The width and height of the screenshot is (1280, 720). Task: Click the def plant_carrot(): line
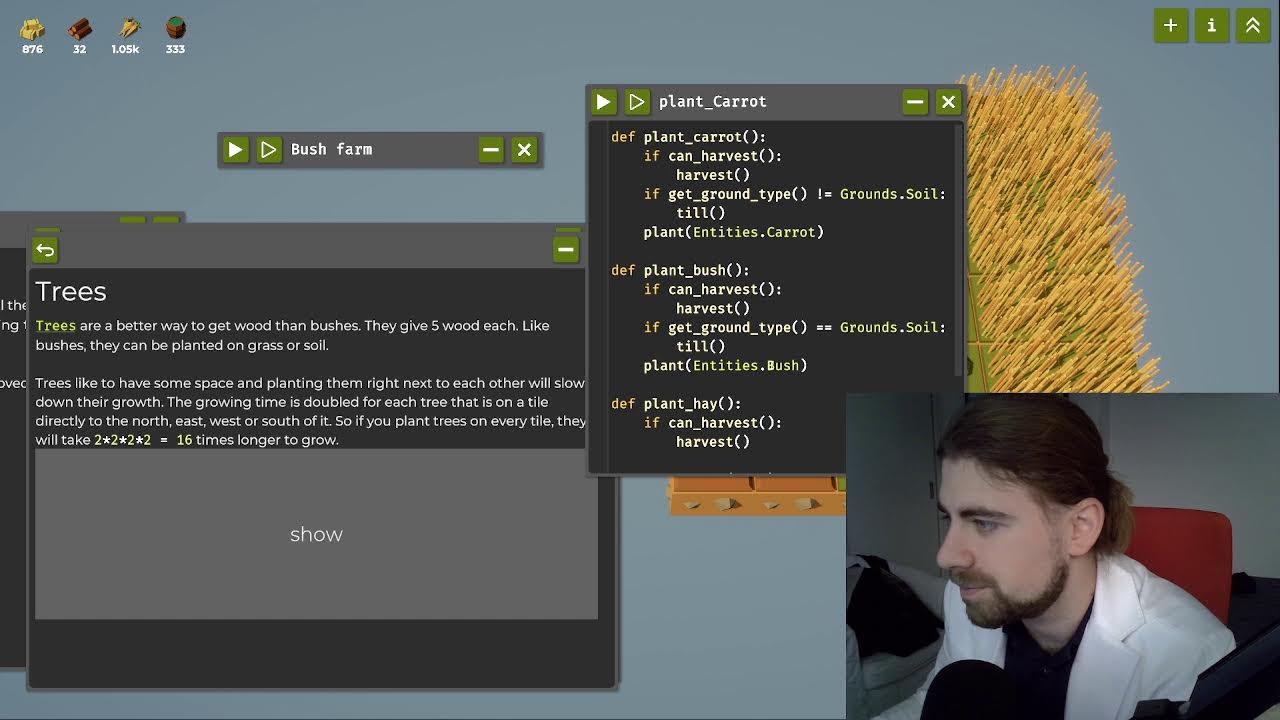(x=688, y=137)
